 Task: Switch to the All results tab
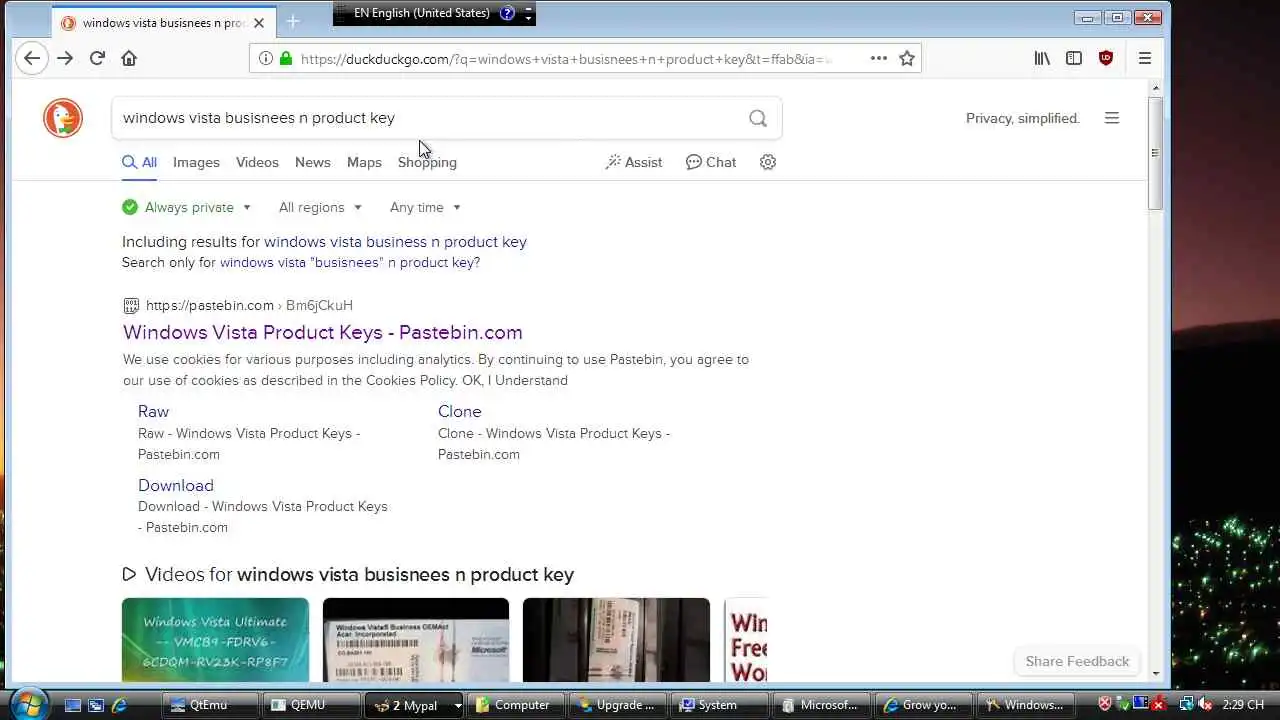(x=139, y=162)
